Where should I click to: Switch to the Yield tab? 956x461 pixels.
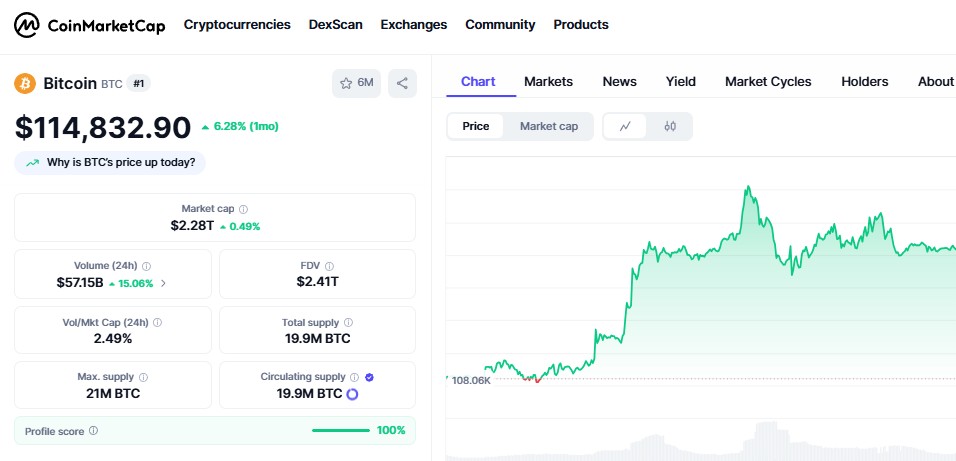680,82
